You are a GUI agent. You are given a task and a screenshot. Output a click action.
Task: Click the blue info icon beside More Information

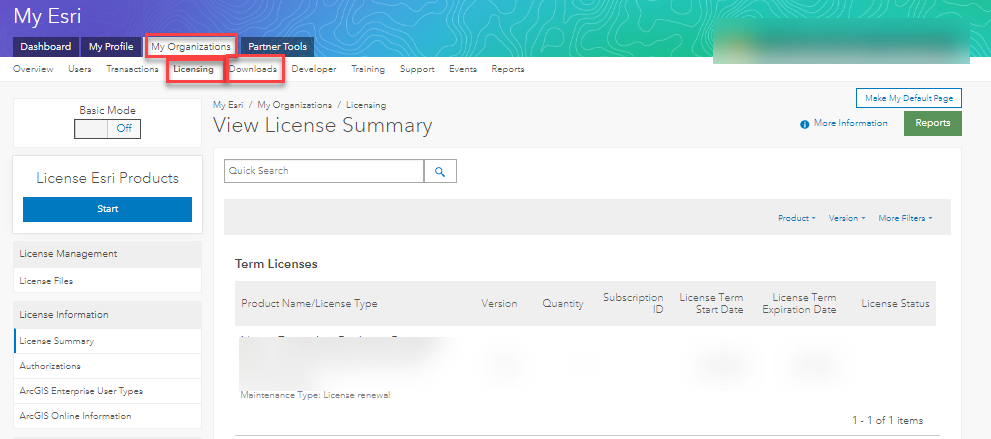click(805, 124)
